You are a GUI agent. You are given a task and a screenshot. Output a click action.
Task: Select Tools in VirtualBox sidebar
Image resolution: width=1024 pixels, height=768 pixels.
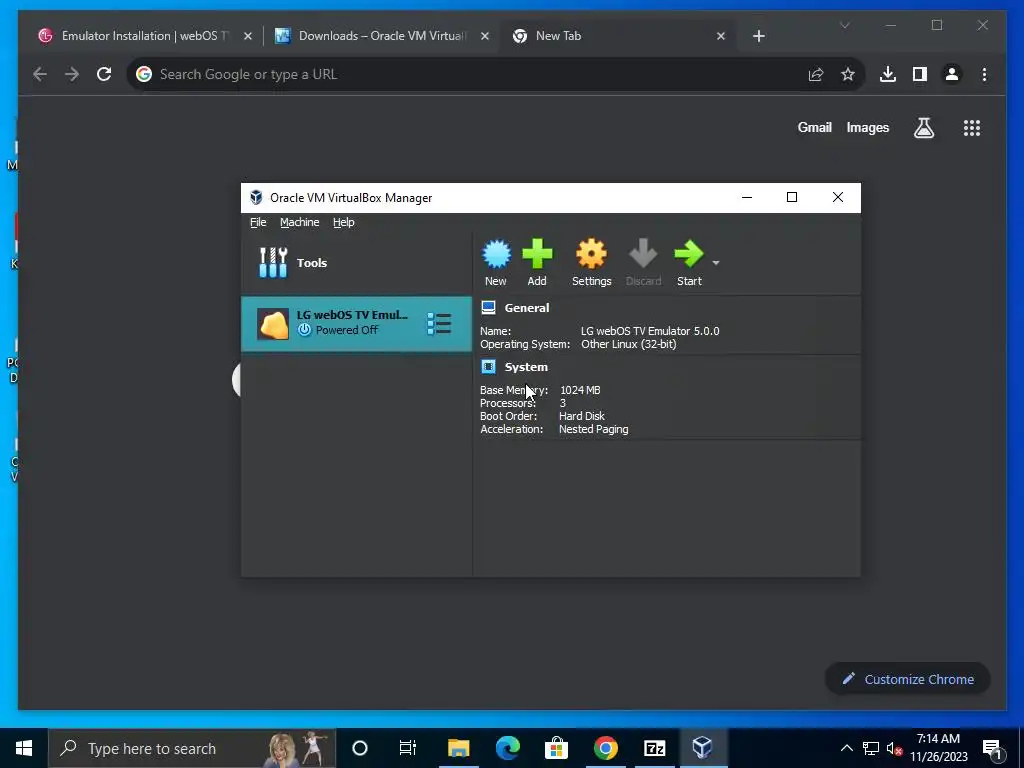(x=357, y=263)
